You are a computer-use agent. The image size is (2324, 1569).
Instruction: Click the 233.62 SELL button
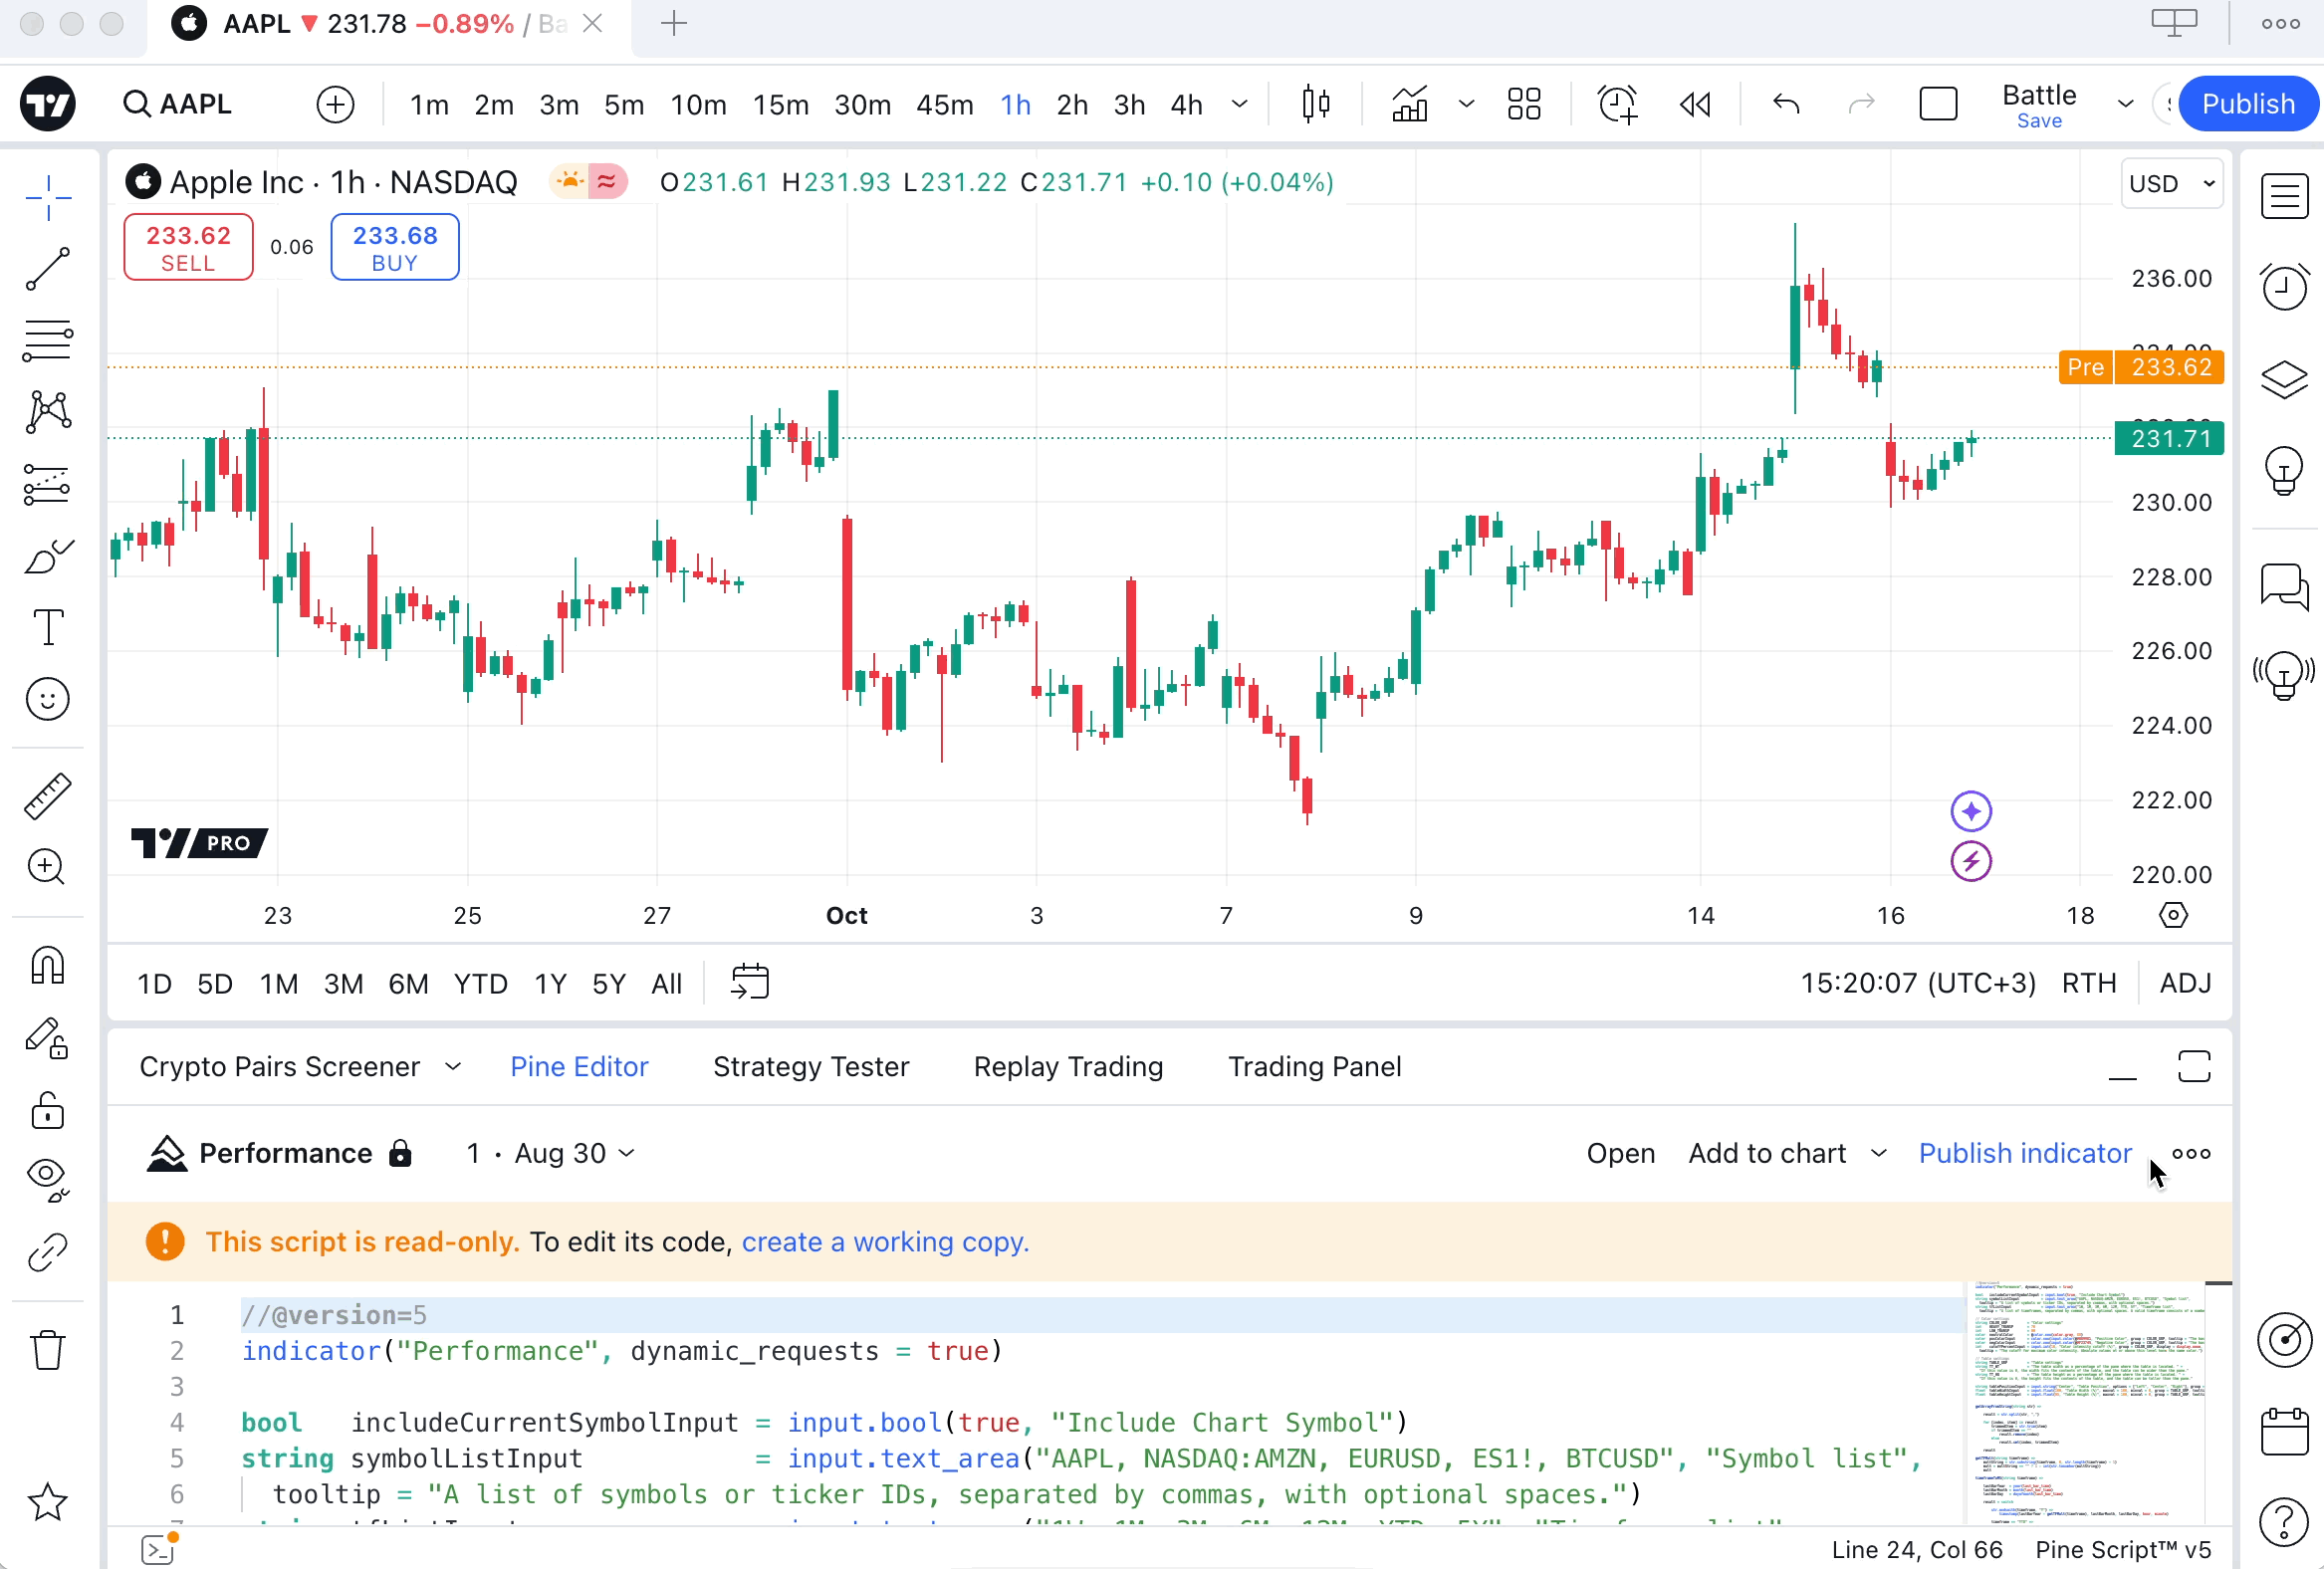coord(188,247)
